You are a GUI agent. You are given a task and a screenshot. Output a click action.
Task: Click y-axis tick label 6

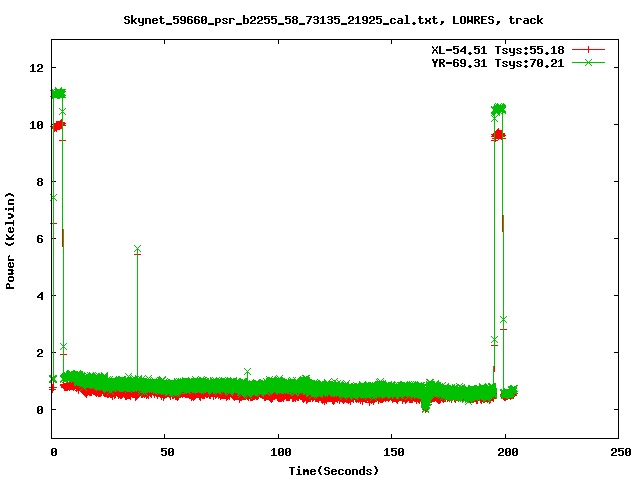[x=40, y=239]
